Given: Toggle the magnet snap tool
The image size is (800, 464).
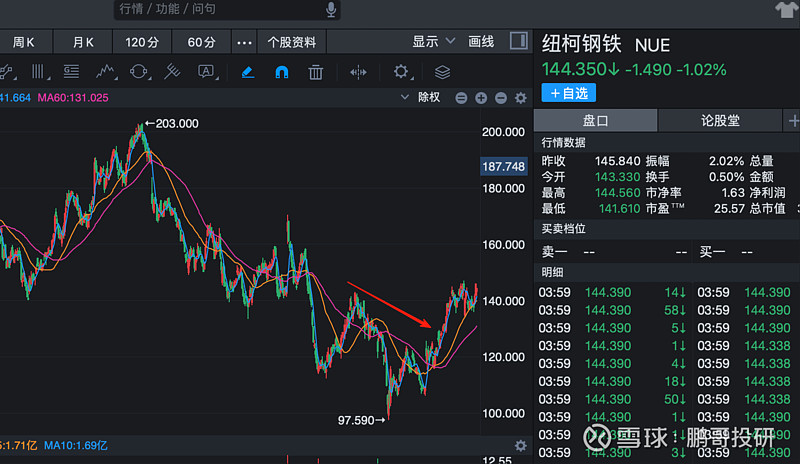Looking at the screenshot, I should [x=282, y=72].
